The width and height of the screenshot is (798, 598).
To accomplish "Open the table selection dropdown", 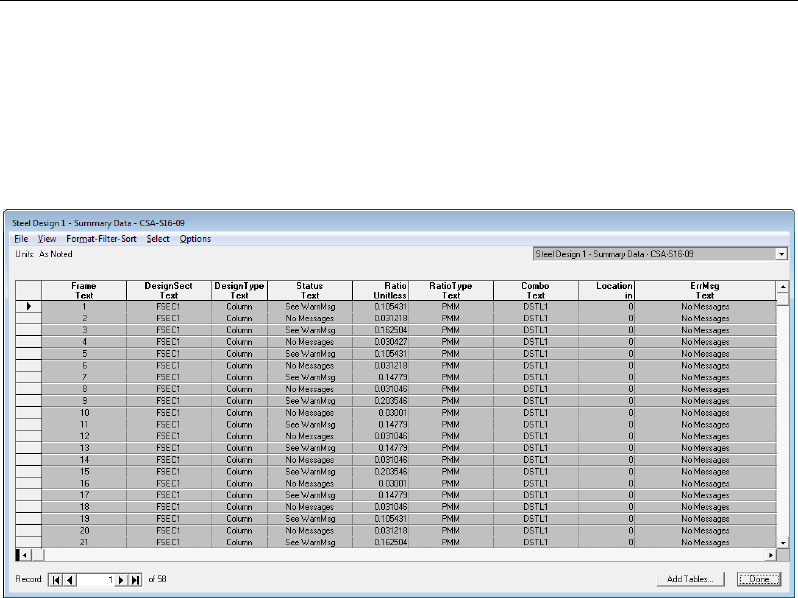I will point(781,254).
